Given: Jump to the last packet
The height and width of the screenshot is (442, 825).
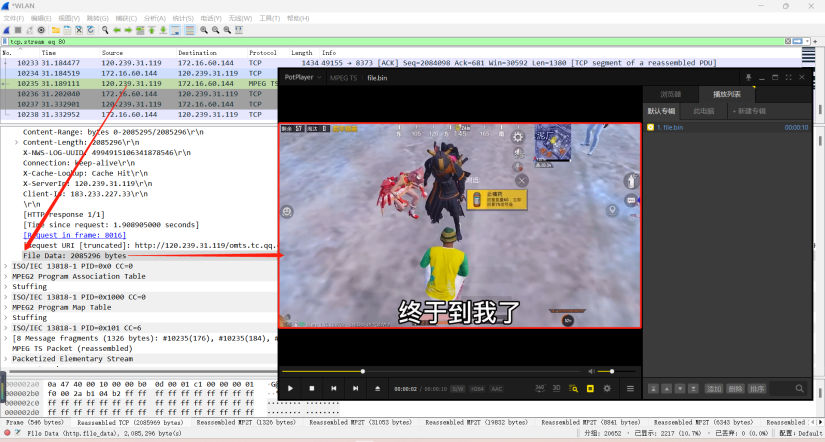Looking at the screenshot, I should (x=163, y=30).
